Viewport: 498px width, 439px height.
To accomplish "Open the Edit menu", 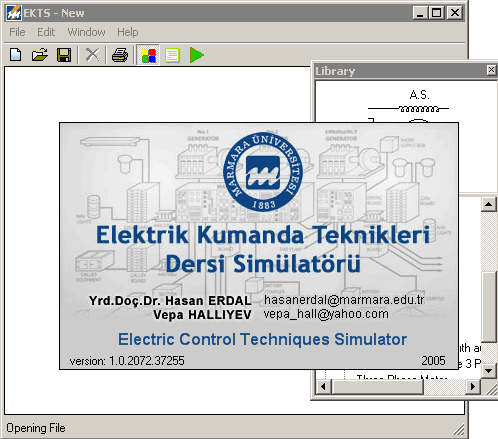I will click(46, 32).
